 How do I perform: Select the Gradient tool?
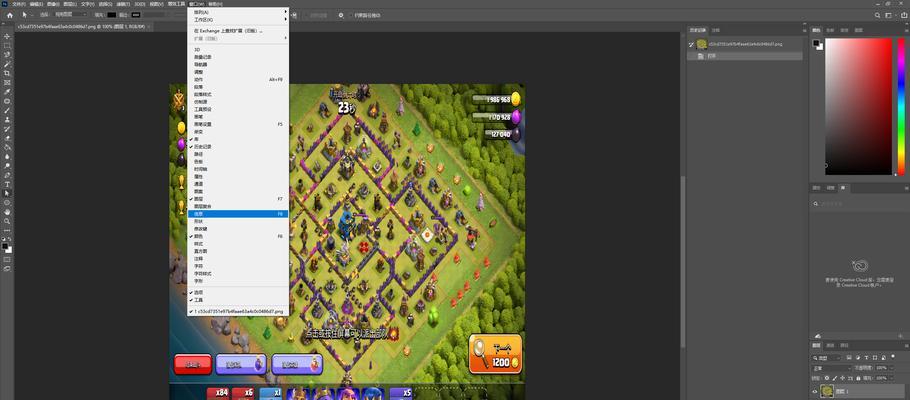coord(7,147)
